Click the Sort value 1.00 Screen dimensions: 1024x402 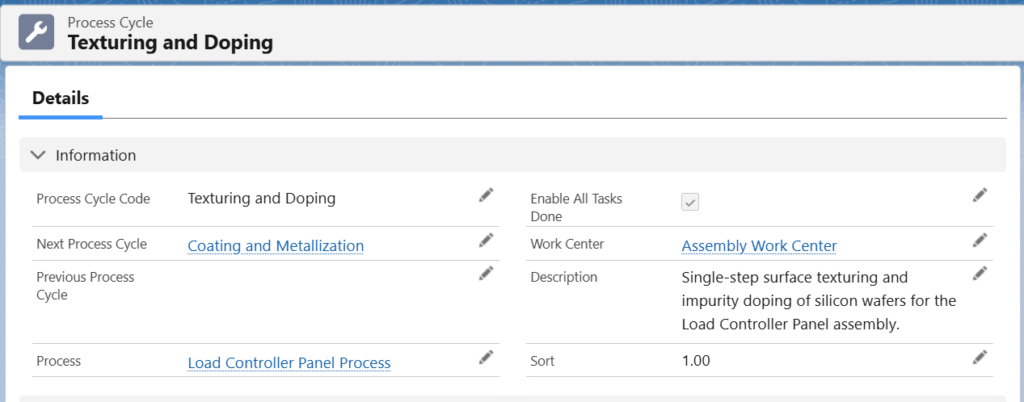coord(695,361)
